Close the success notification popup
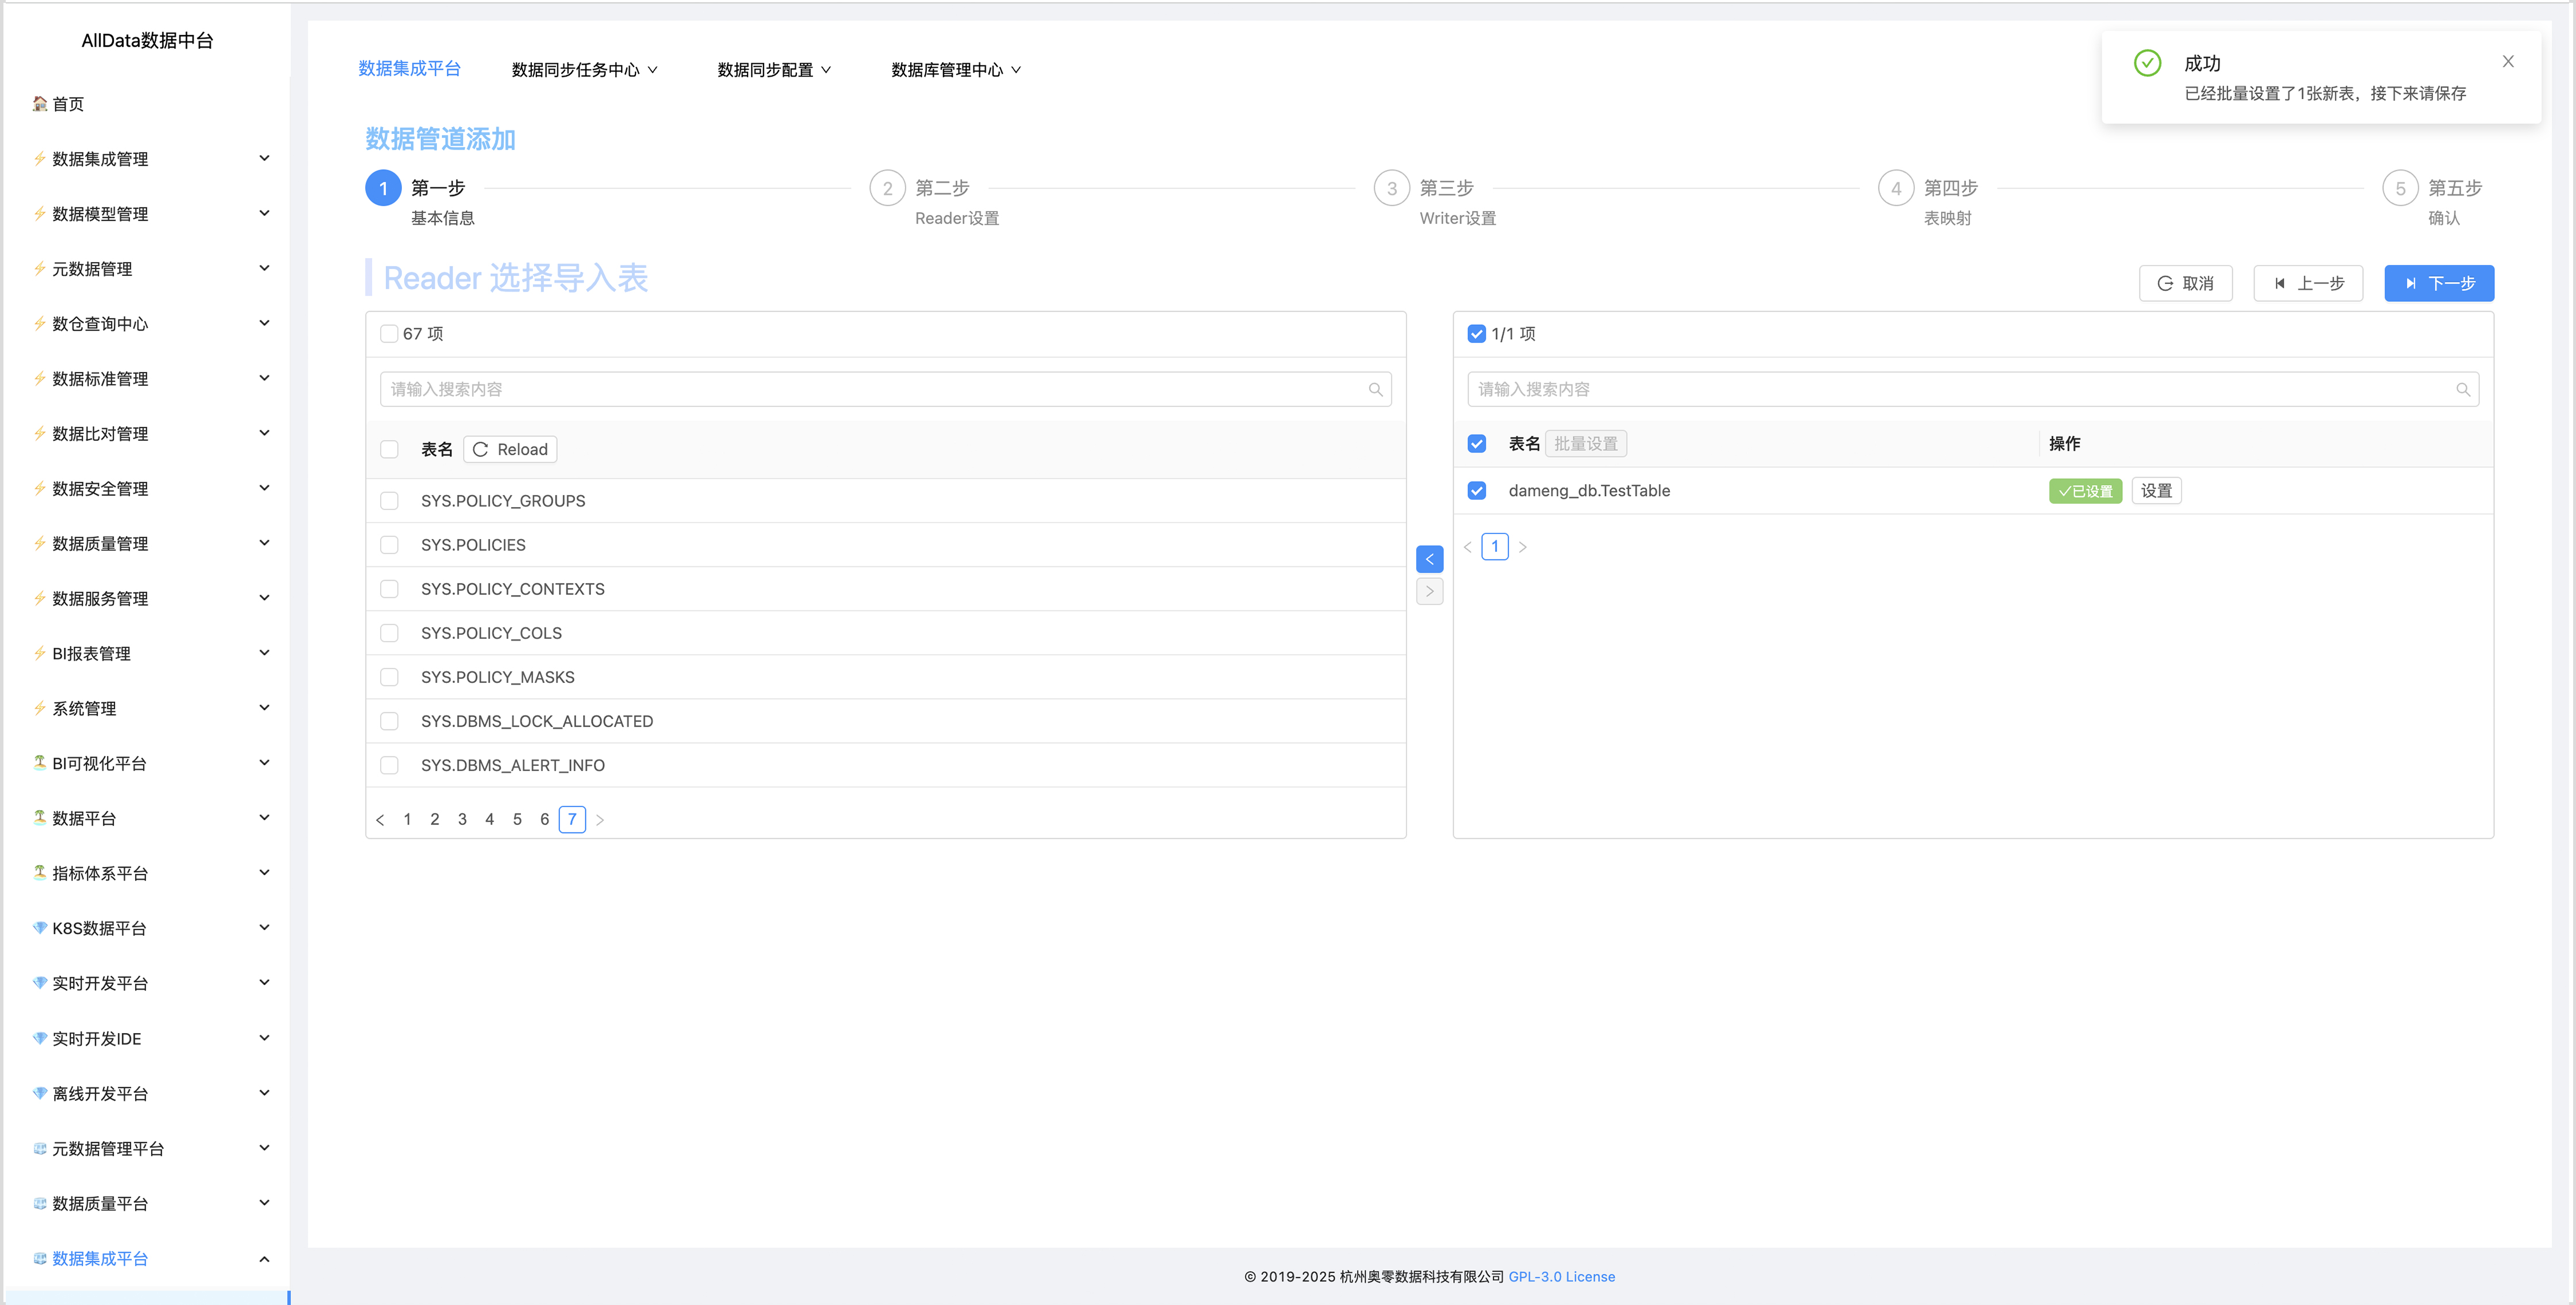2576x1305 pixels. pyautogui.click(x=2507, y=62)
